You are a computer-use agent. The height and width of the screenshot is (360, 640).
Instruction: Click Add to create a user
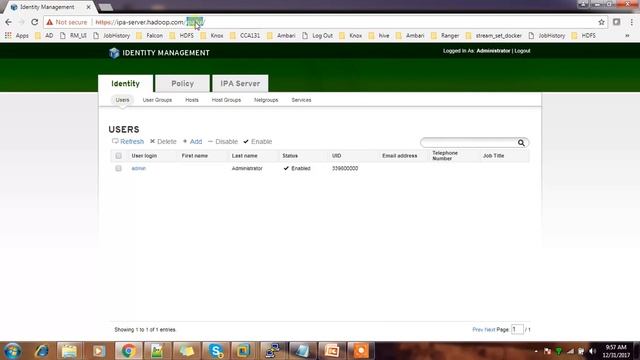[192, 142]
